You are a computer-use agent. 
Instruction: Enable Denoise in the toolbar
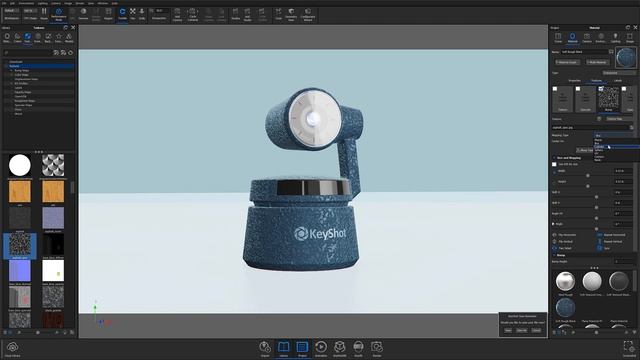(83, 14)
